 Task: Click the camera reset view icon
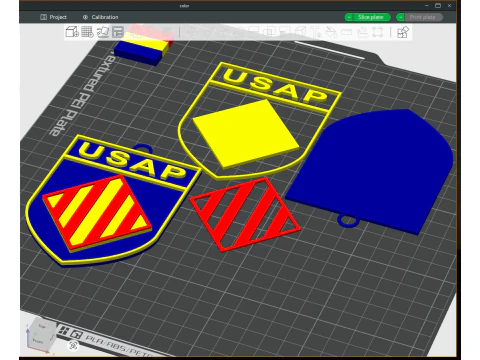[74, 346]
